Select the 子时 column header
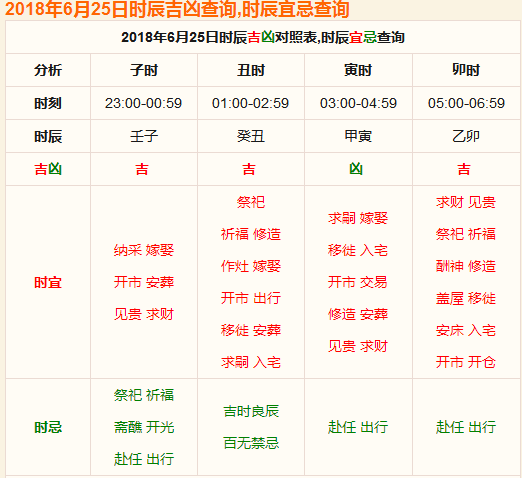The image size is (522, 478). pos(144,70)
